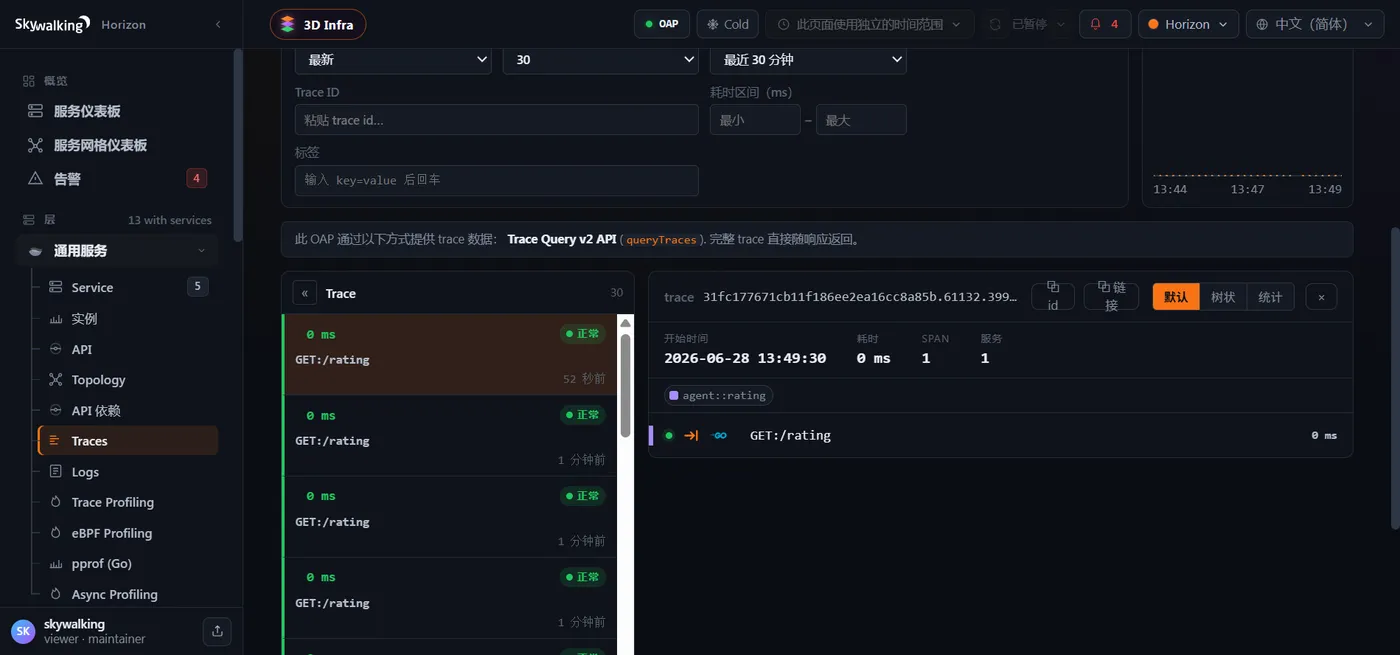Click the export icon beside skywalking user
This screenshot has height=655, width=1400.
(217, 631)
